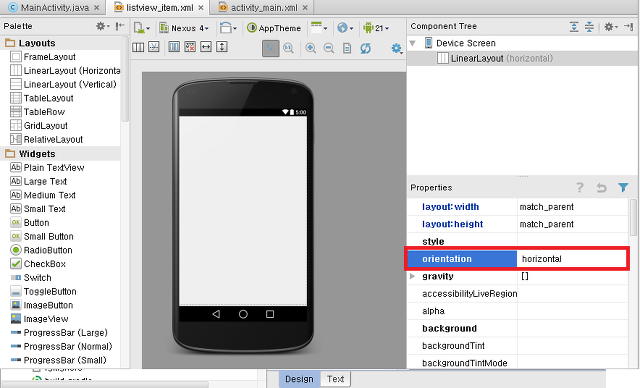Open Component Tree gear settings menu
This screenshot has width=640, height=388.
pyautogui.click(x=611, y=27)
